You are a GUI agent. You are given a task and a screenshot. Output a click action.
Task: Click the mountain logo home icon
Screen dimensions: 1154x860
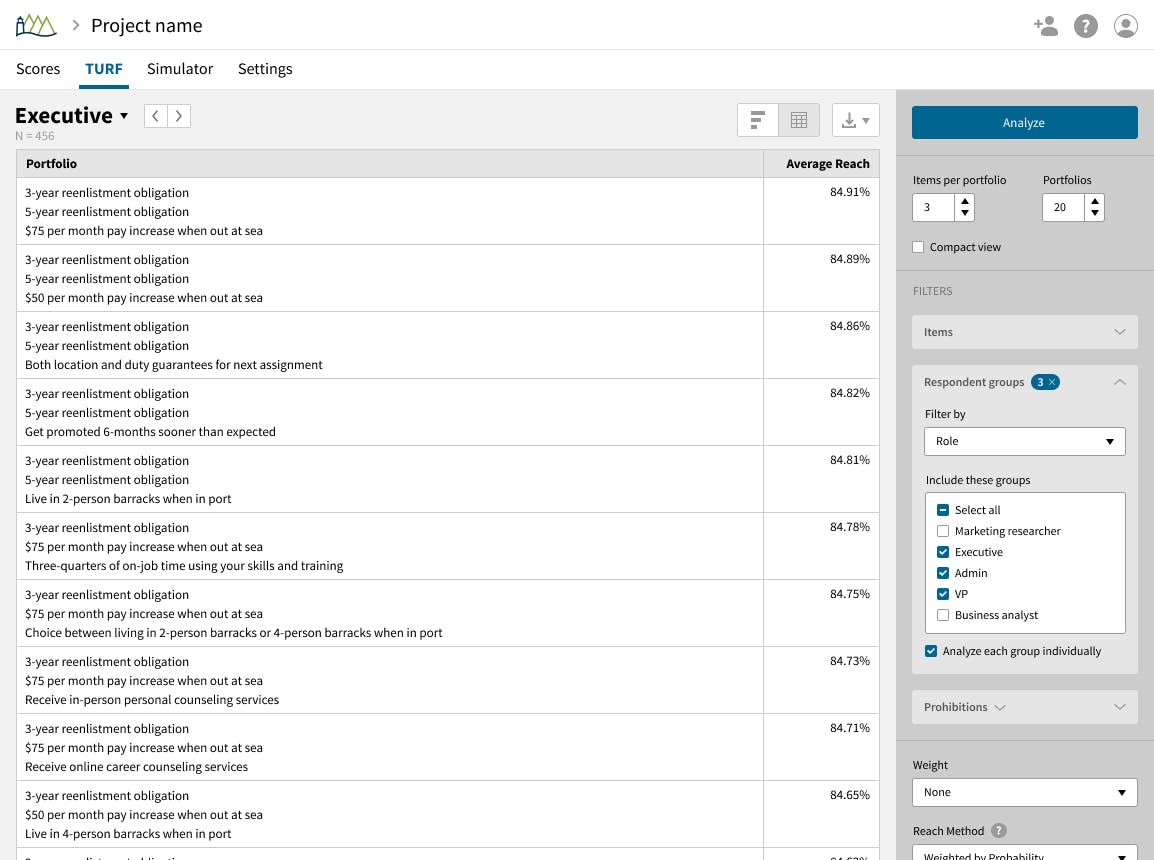click(x=35, y=25)
